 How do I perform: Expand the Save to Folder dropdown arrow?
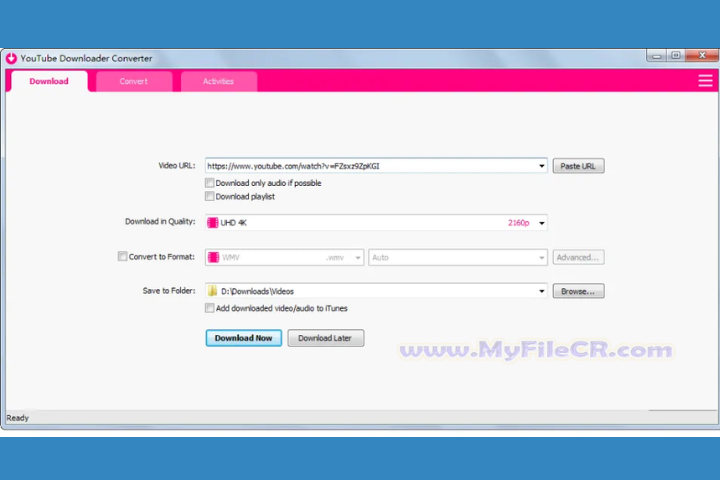pos(541,291)
